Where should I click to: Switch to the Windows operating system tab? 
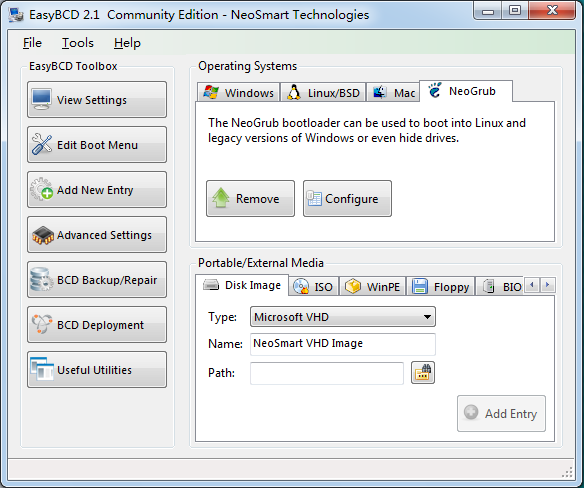pos(238,92)
